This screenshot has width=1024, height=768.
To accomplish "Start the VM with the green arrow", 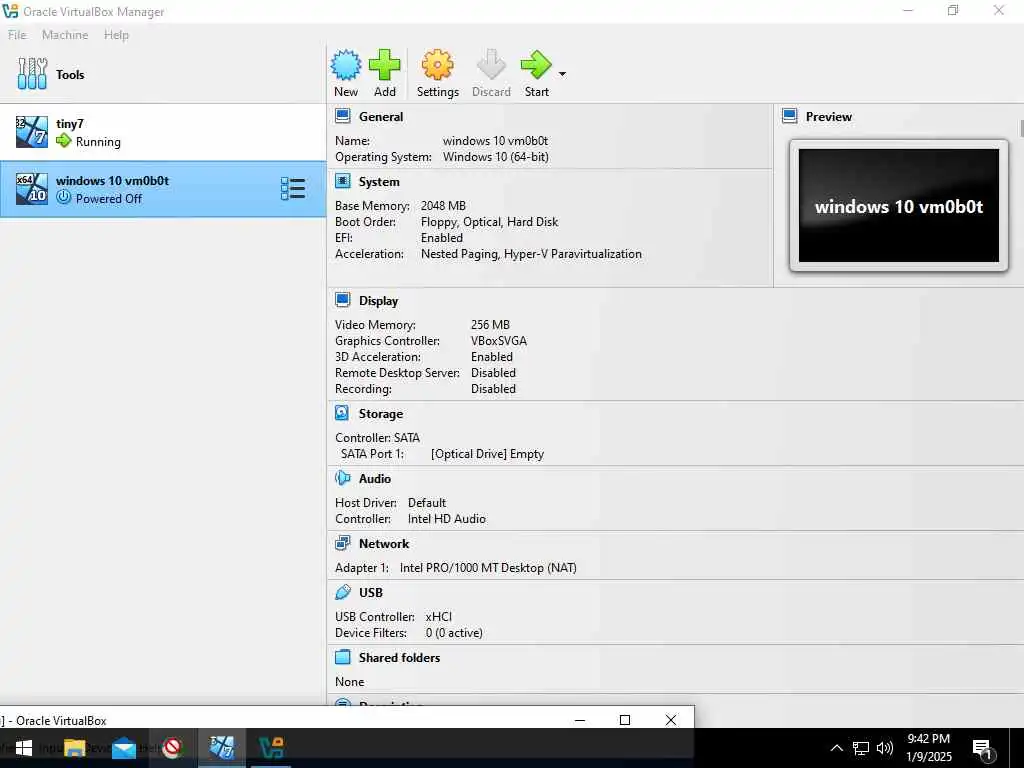I will 536,65.
